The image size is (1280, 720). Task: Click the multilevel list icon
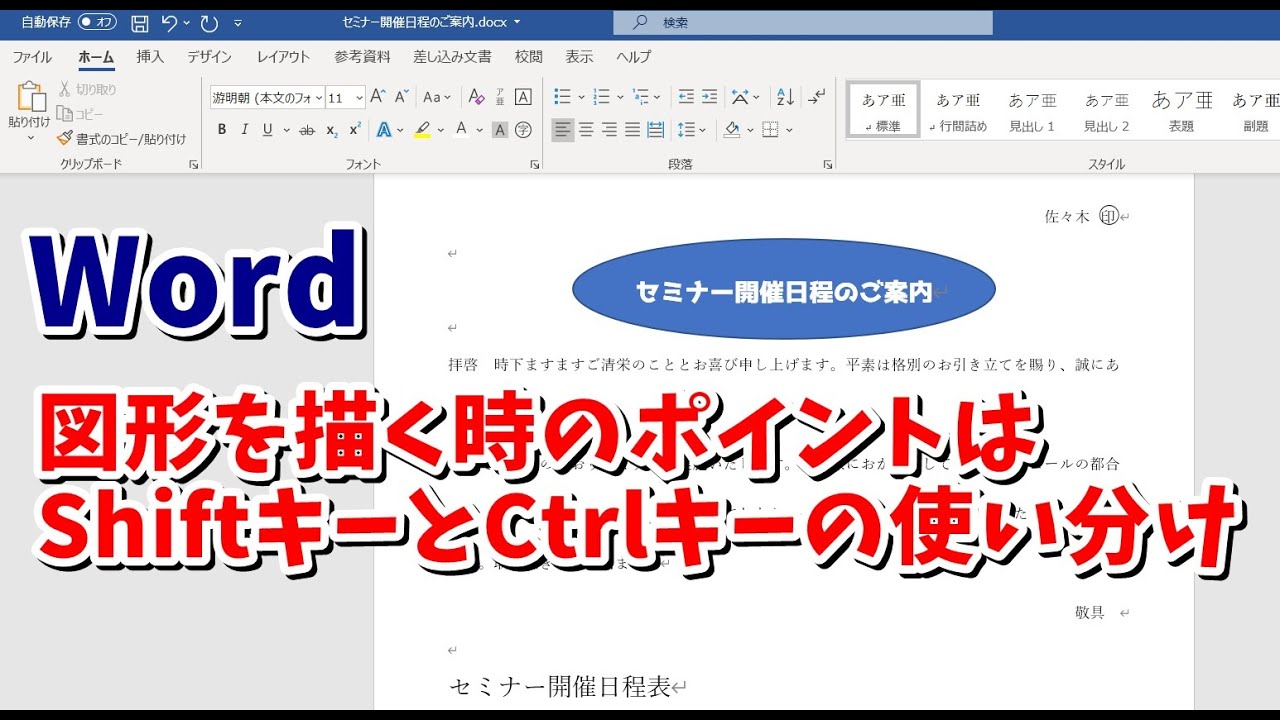click(x=641, y=97)
